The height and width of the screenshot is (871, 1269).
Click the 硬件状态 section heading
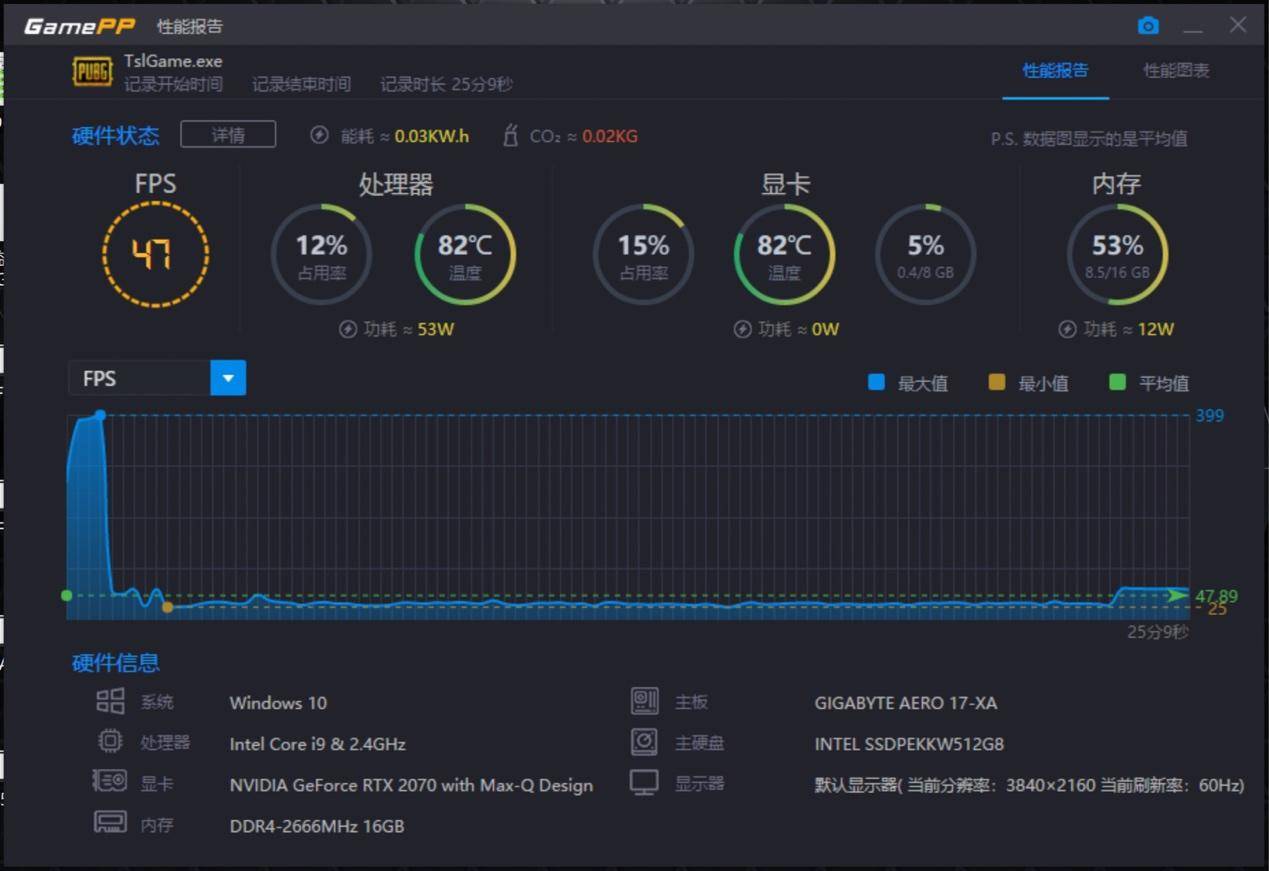click(x=115, y=136)
